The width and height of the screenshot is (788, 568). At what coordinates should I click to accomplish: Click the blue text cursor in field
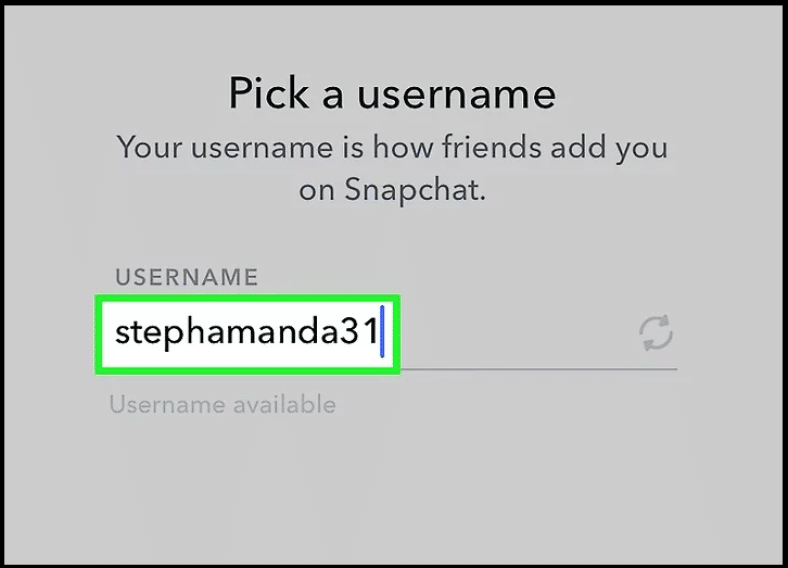pyautogui.click(x=382, y=332)
